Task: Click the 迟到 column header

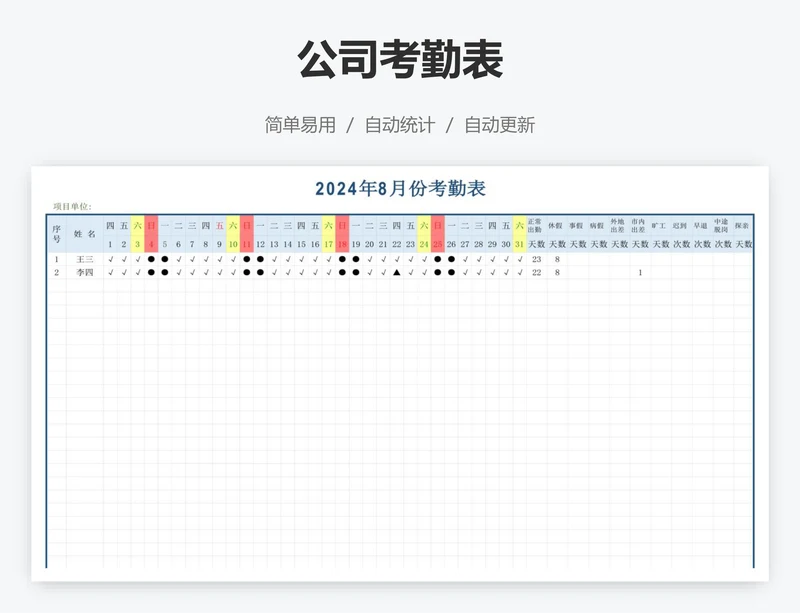Action: click(x=680, y=226)
